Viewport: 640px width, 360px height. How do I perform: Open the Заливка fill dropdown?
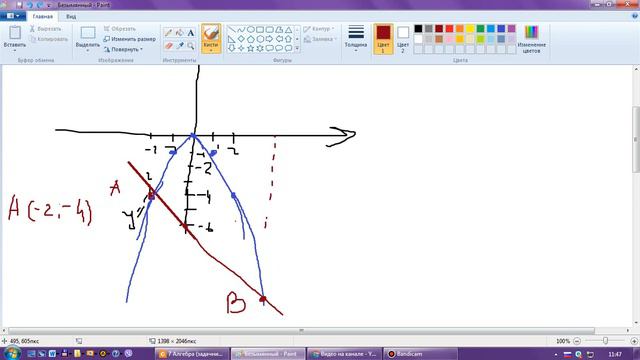point(320,39)
